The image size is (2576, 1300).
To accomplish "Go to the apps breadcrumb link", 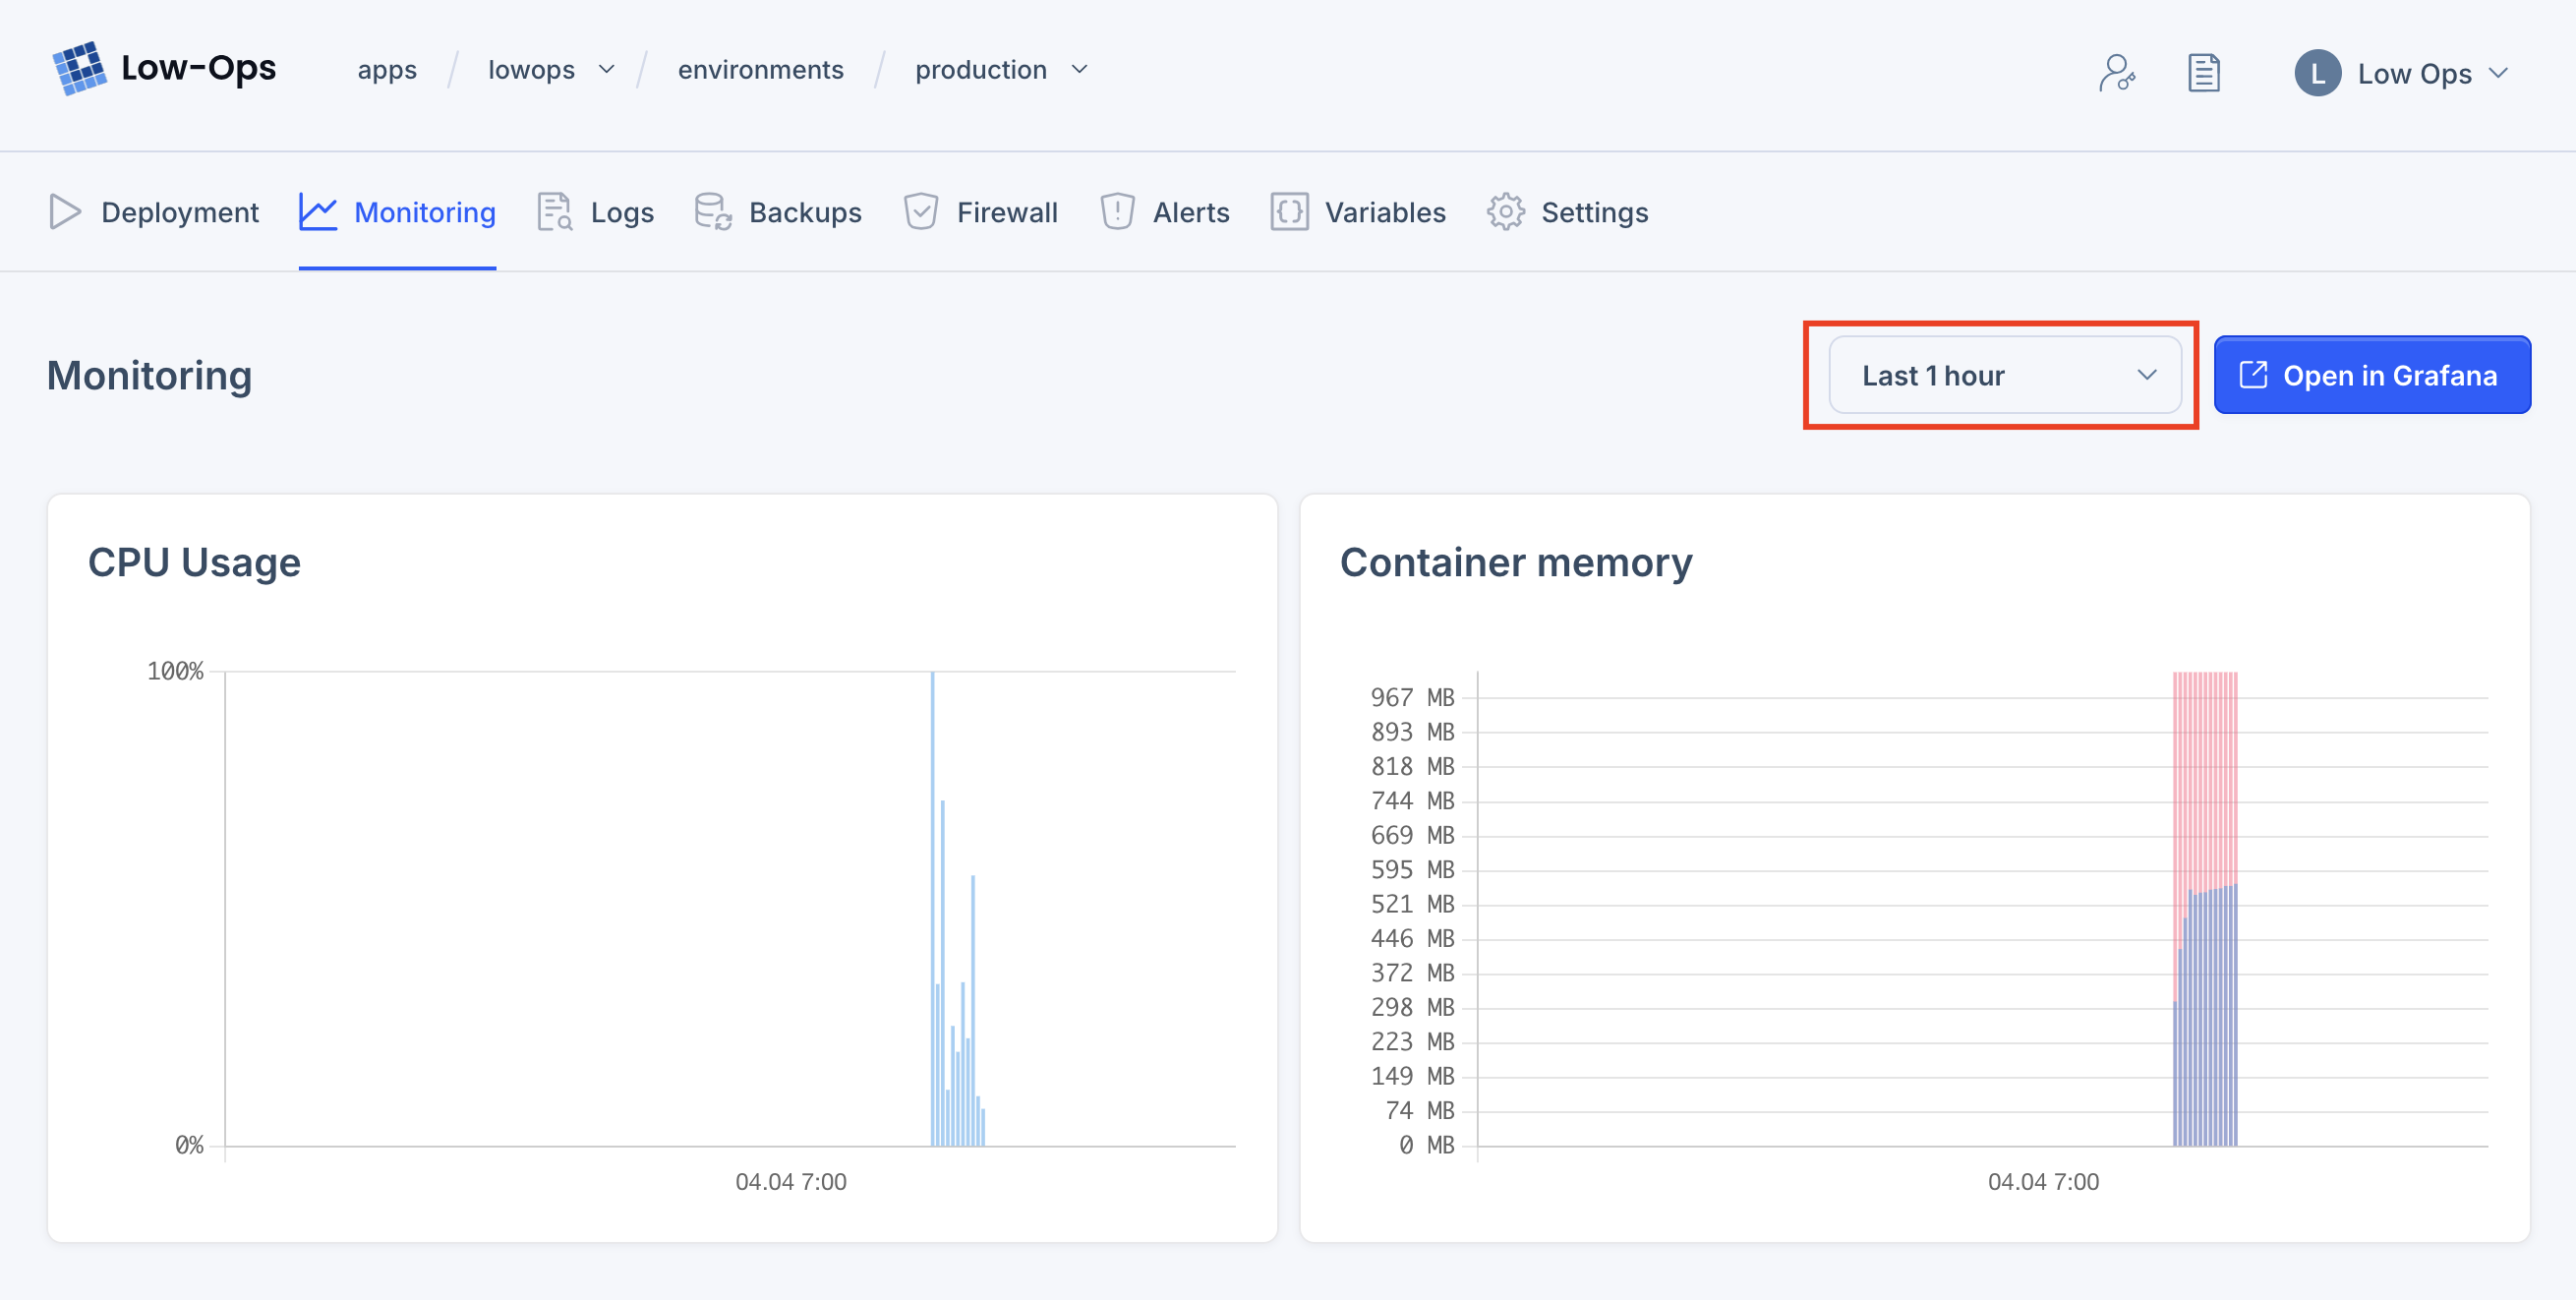I will 387,70.
